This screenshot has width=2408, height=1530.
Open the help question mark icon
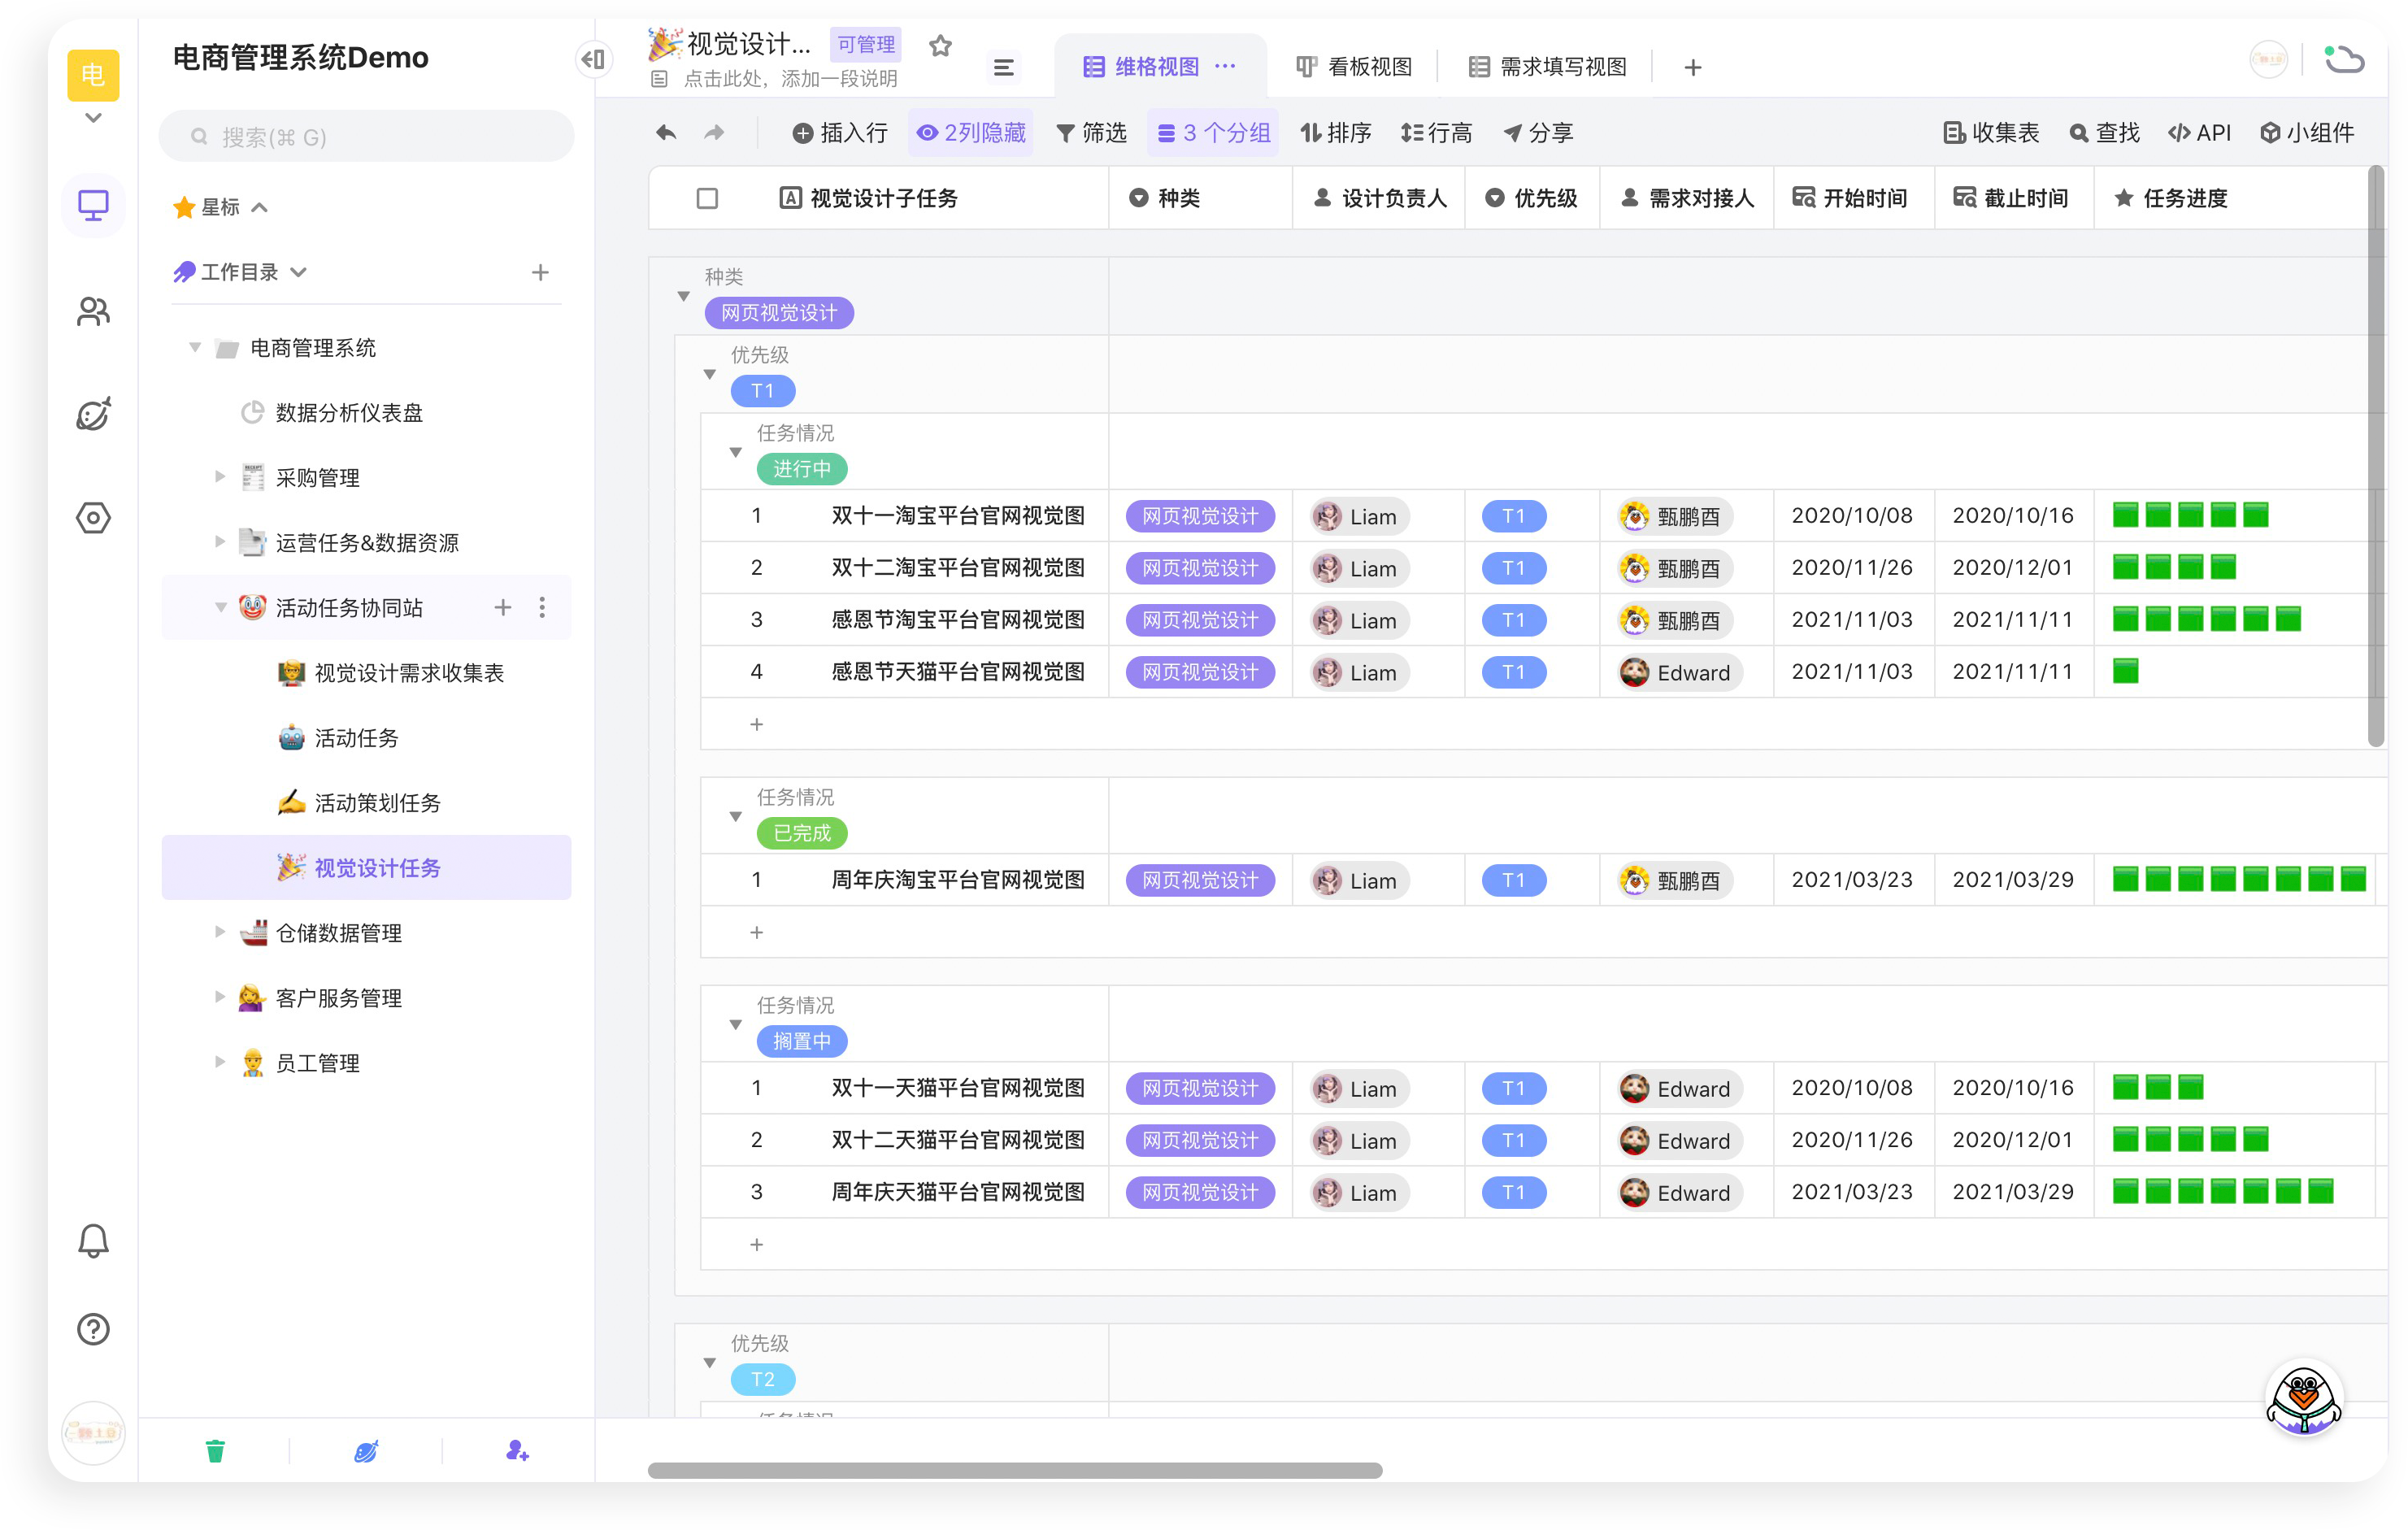(93, 1329)
